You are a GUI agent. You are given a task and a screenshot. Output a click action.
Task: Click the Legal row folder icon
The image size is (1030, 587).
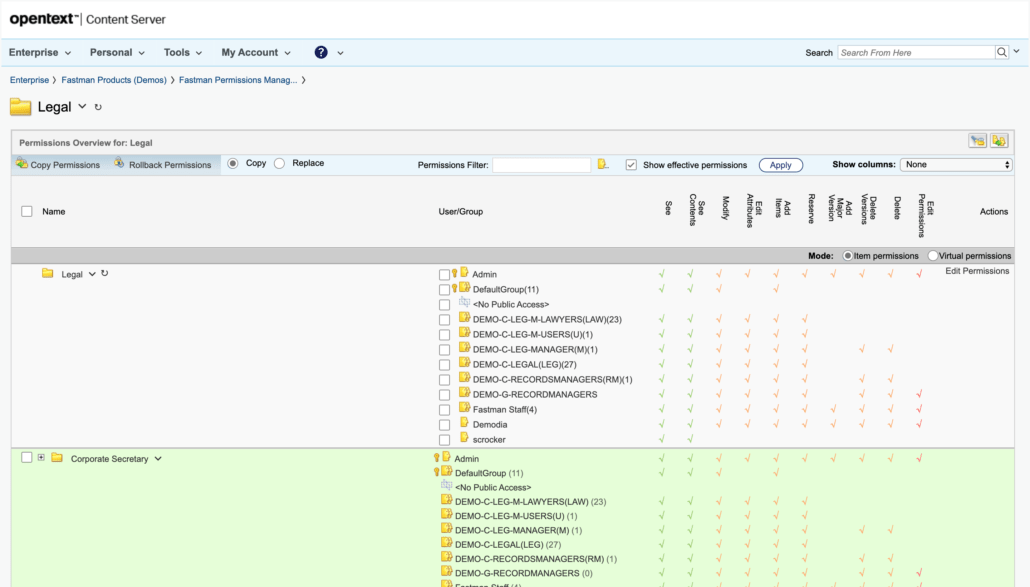47,273
